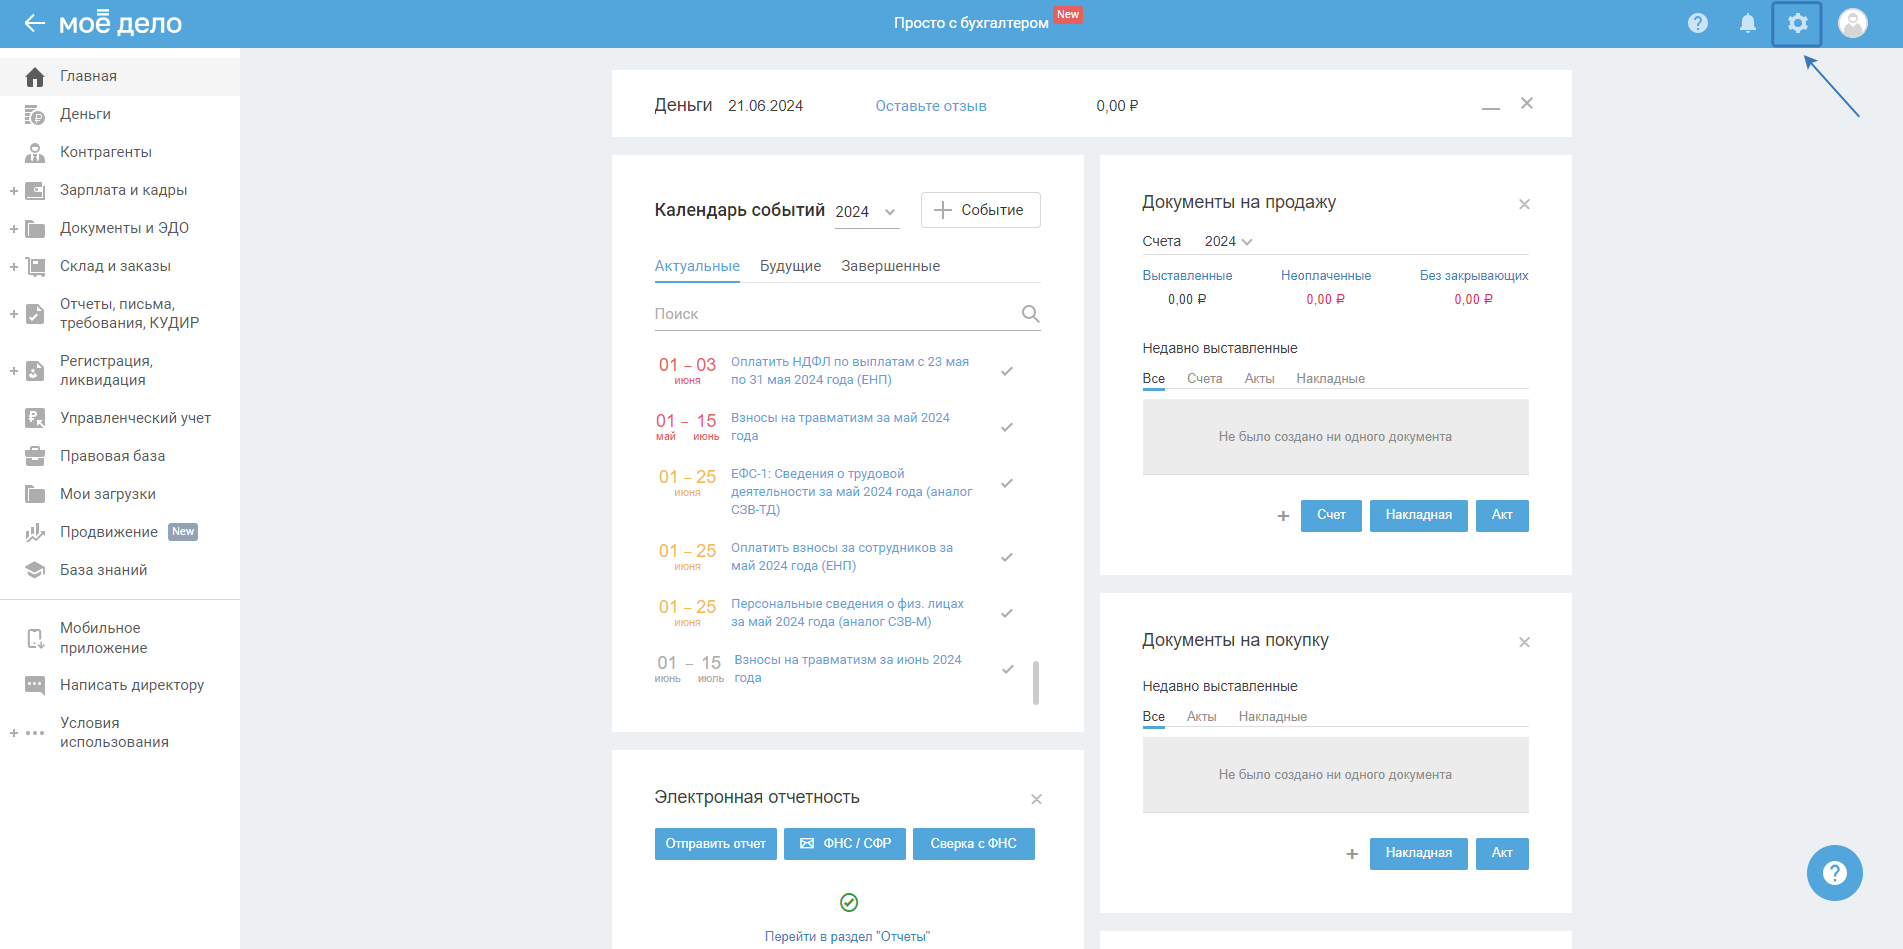The width and height of the screenshot is (1903, 949).
Task: Click the Мобильное приложение phone icon
Action: coord(35,639)
